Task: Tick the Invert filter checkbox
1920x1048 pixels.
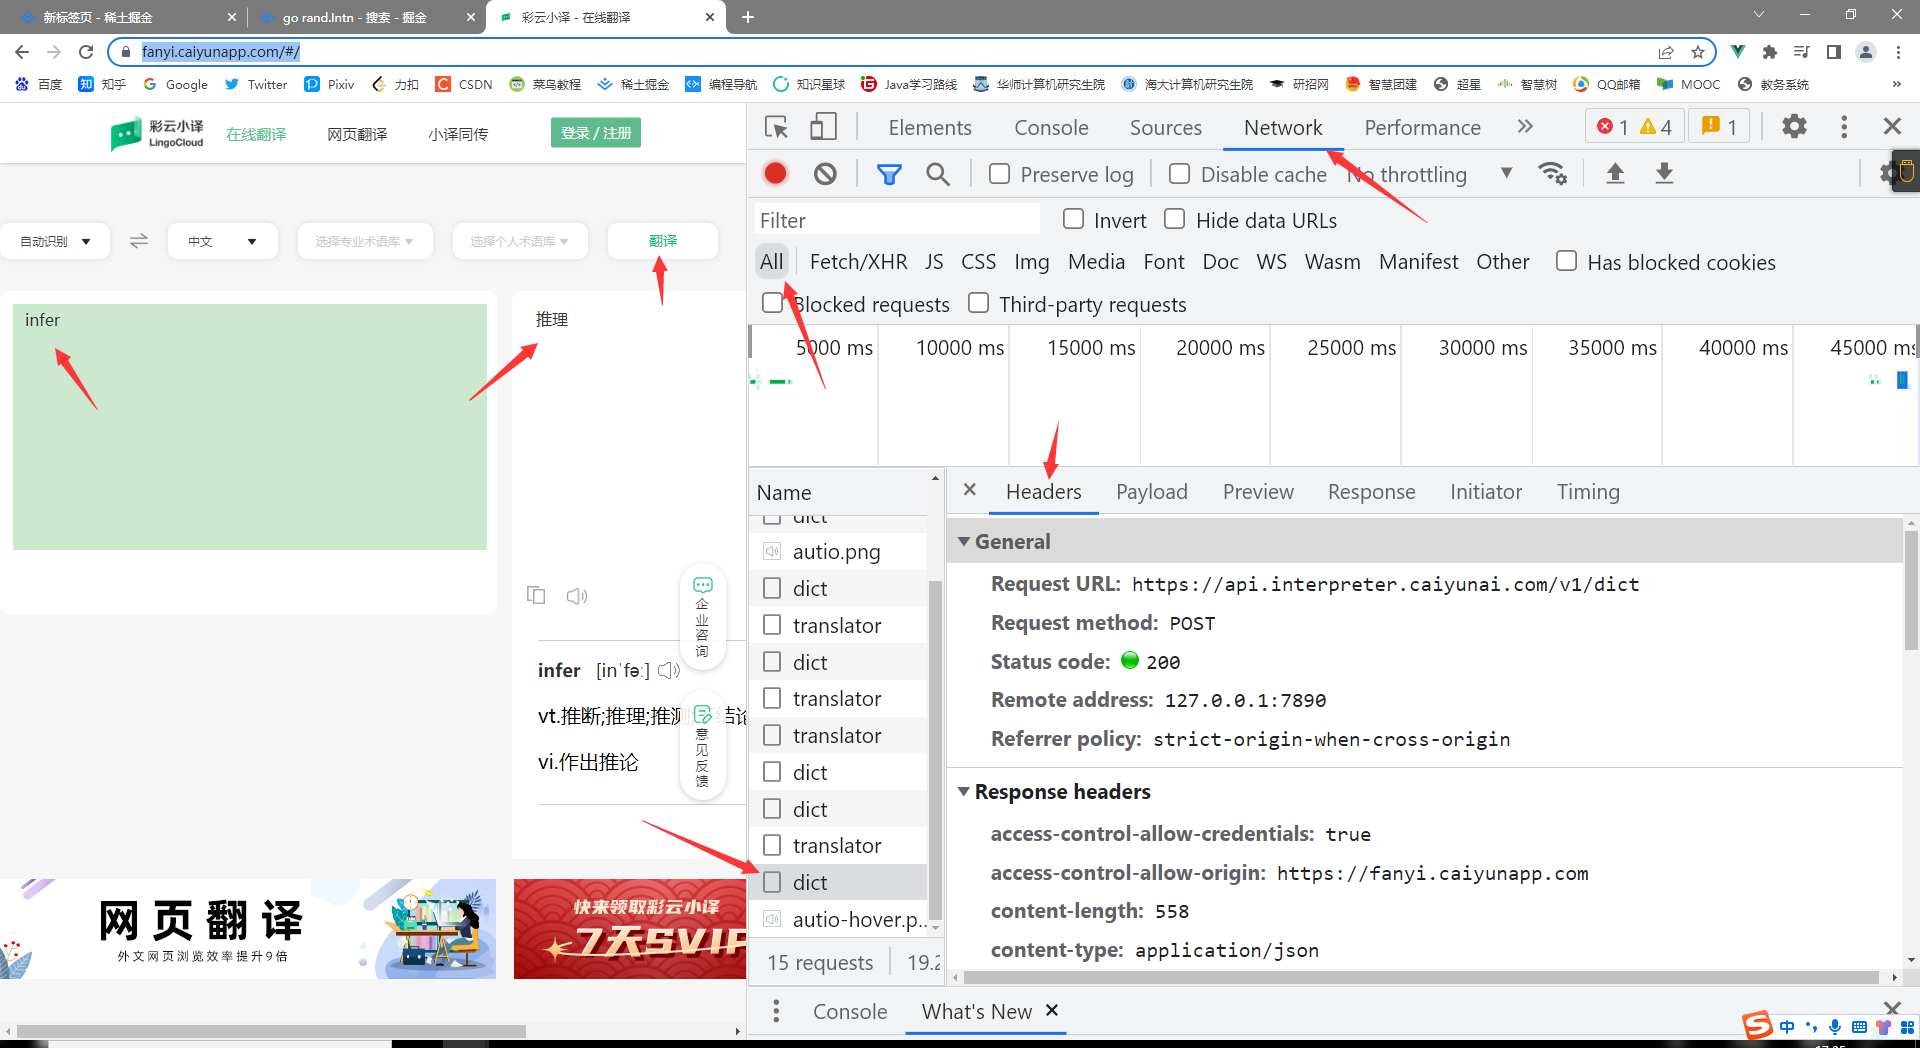Action: (1074, 219)
